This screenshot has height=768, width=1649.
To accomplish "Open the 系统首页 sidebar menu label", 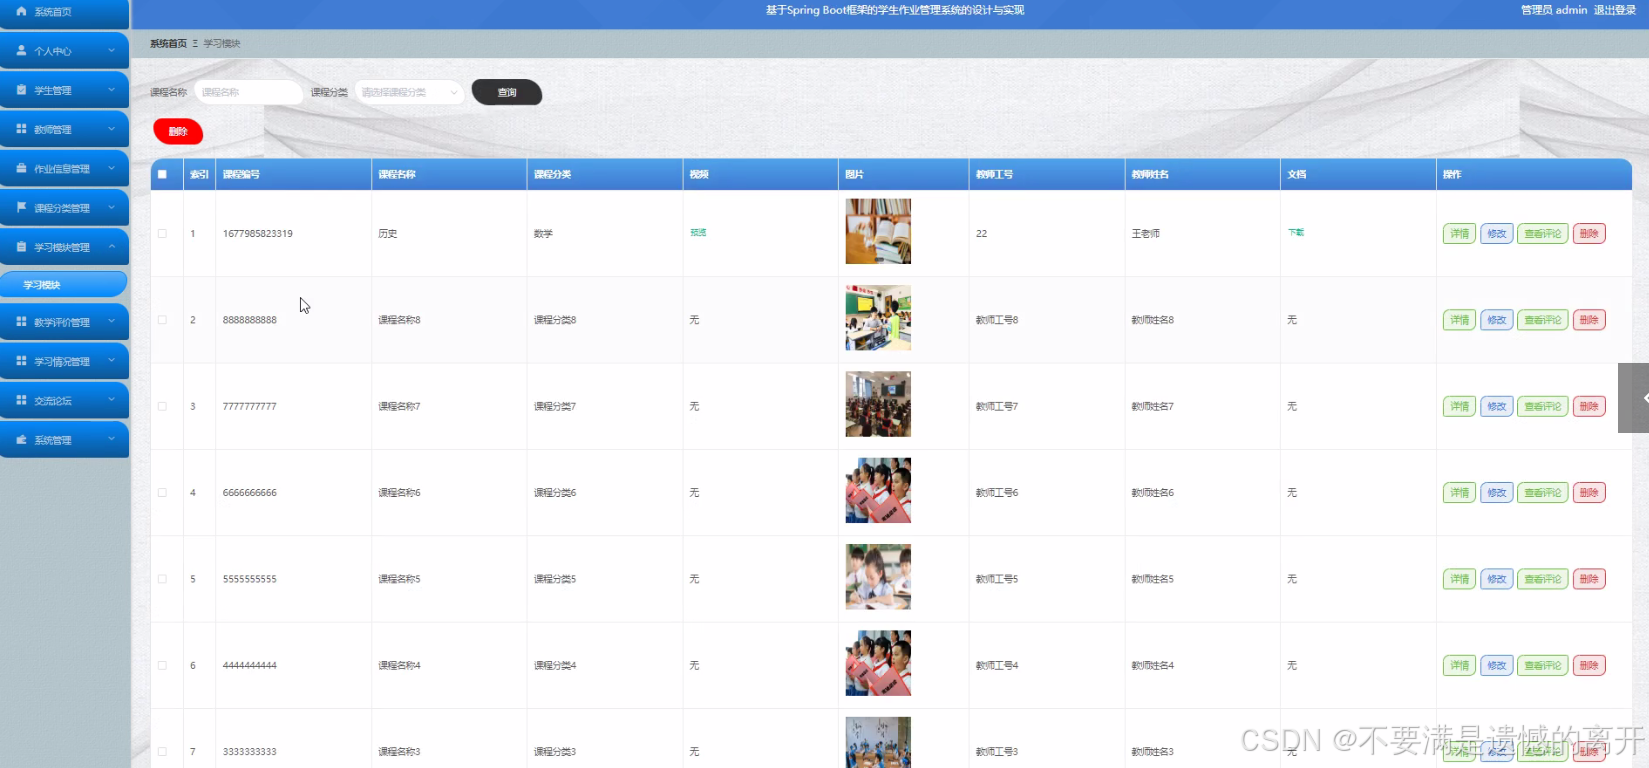I will [53, 12].
